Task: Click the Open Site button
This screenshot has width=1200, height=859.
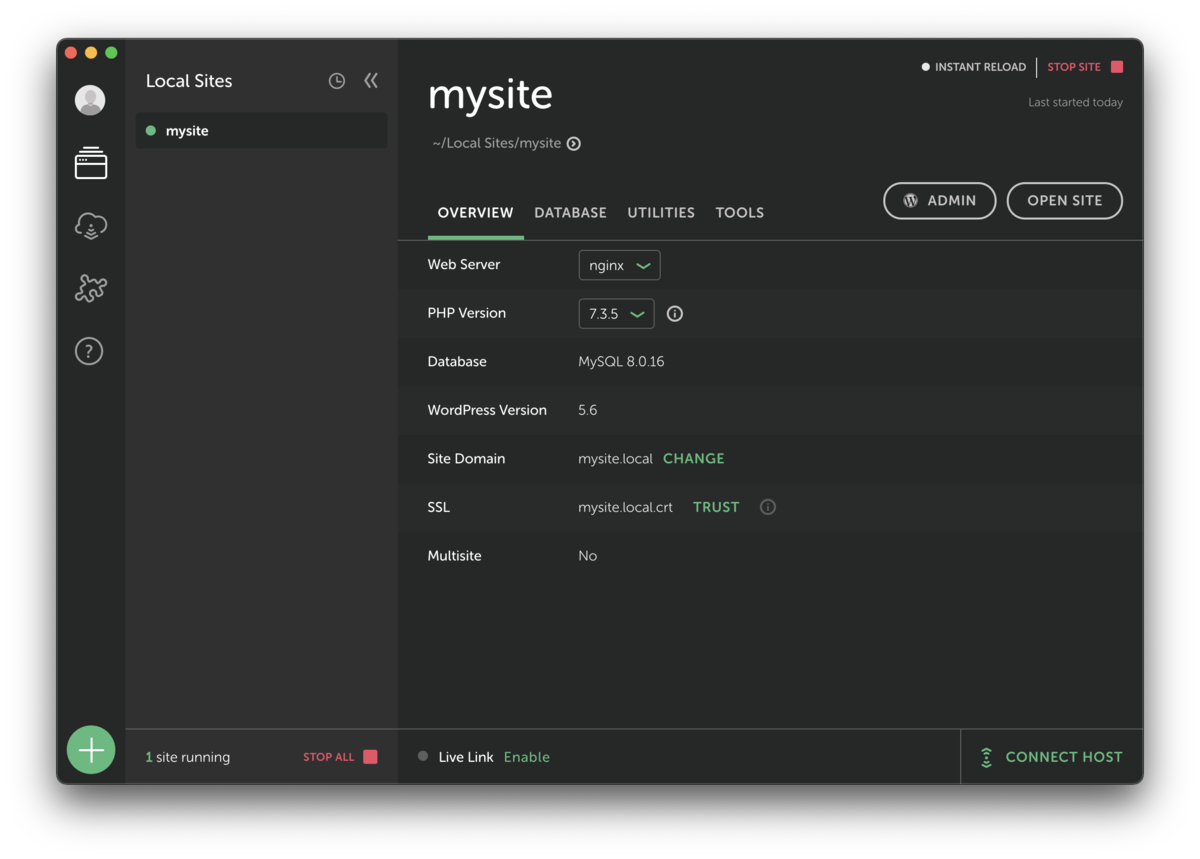Action: coord(1064,200)
